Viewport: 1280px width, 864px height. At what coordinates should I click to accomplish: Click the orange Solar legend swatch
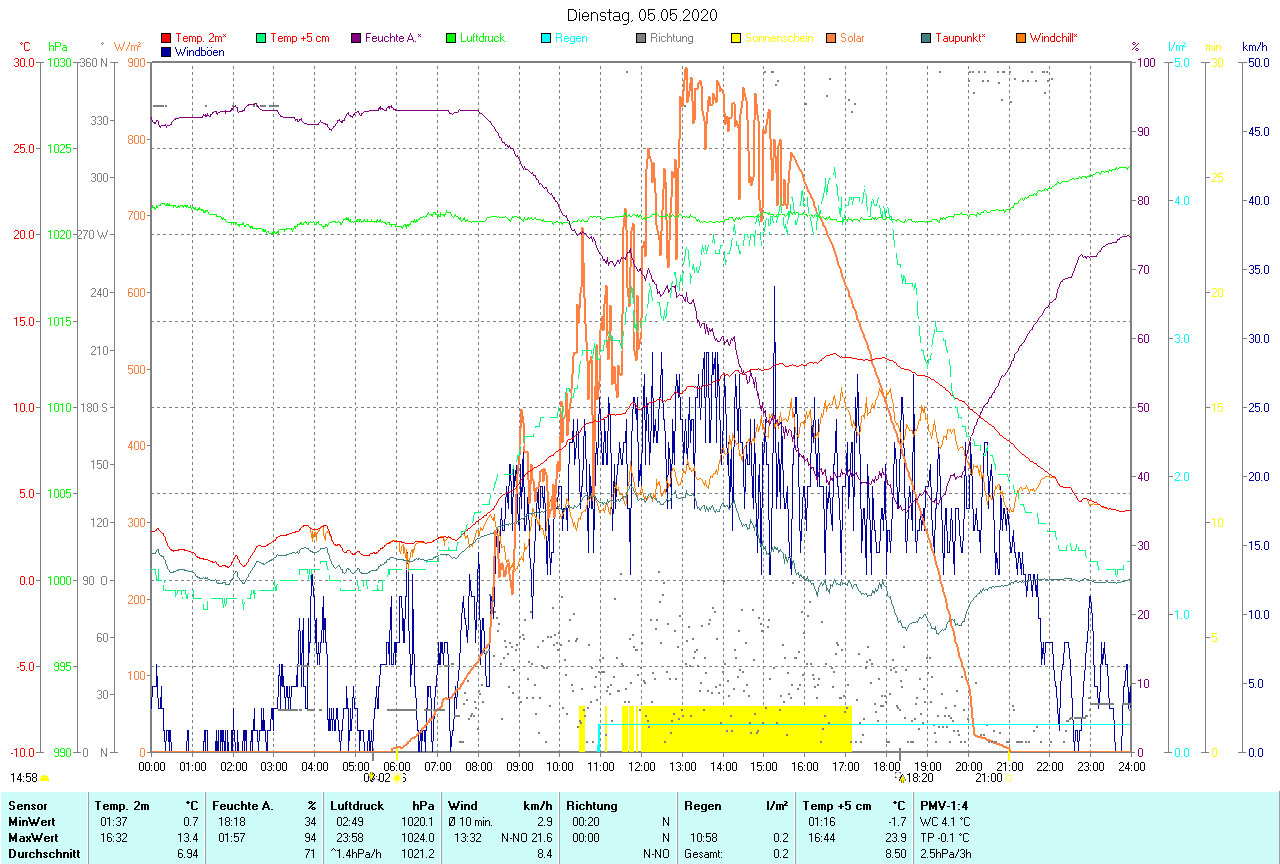click(831, 38)
